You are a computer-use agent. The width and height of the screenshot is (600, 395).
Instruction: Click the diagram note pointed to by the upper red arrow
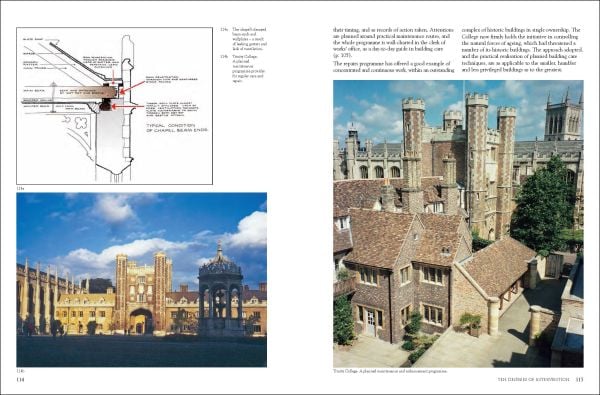[172, 79]
